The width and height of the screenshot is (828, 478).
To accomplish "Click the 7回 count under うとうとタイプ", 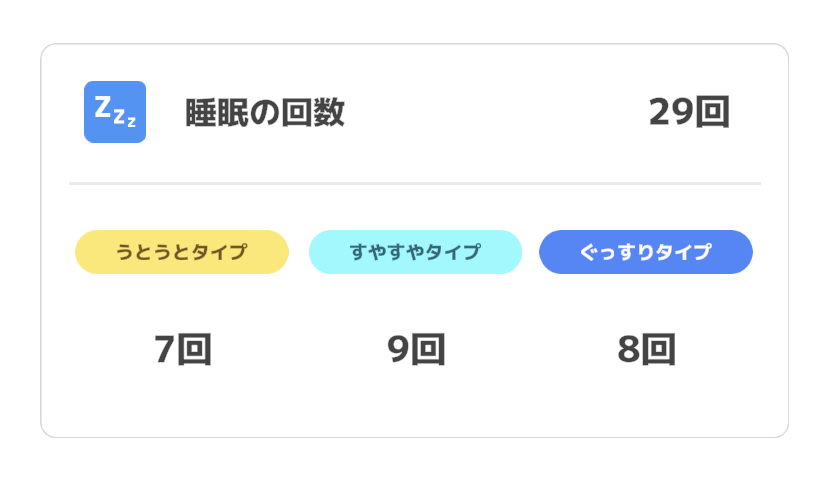I will (183, 350).
